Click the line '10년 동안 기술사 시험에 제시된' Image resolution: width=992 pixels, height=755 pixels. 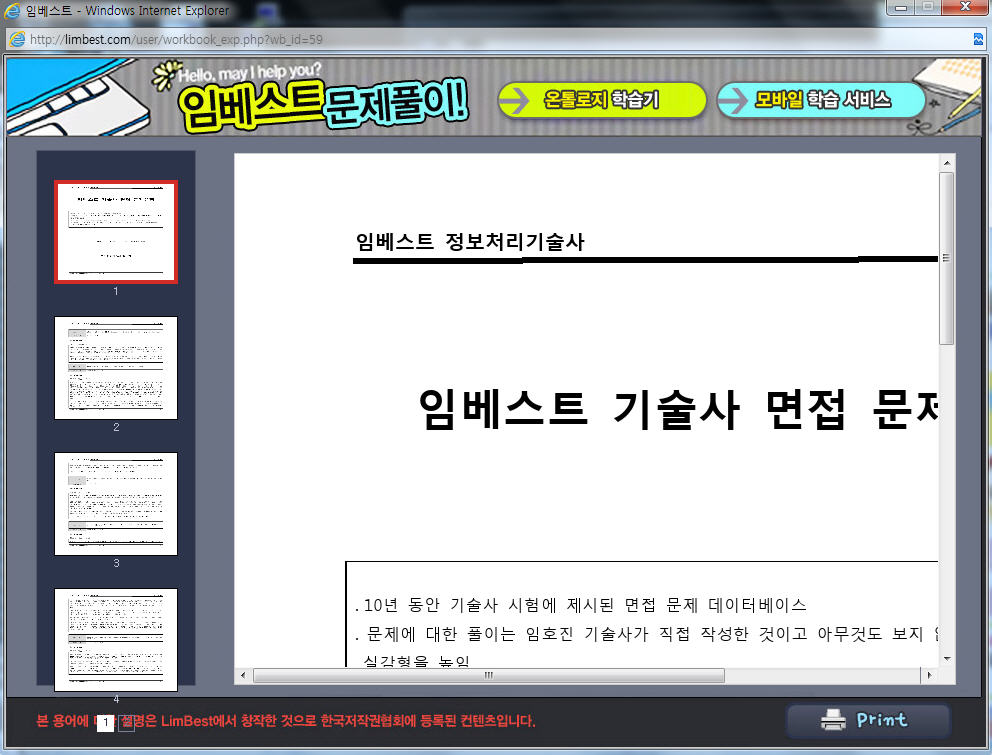488,606
